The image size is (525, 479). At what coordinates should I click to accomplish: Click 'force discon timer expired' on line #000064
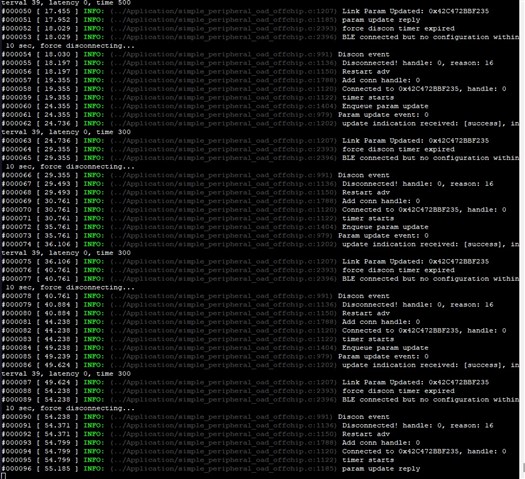[398, 150]
